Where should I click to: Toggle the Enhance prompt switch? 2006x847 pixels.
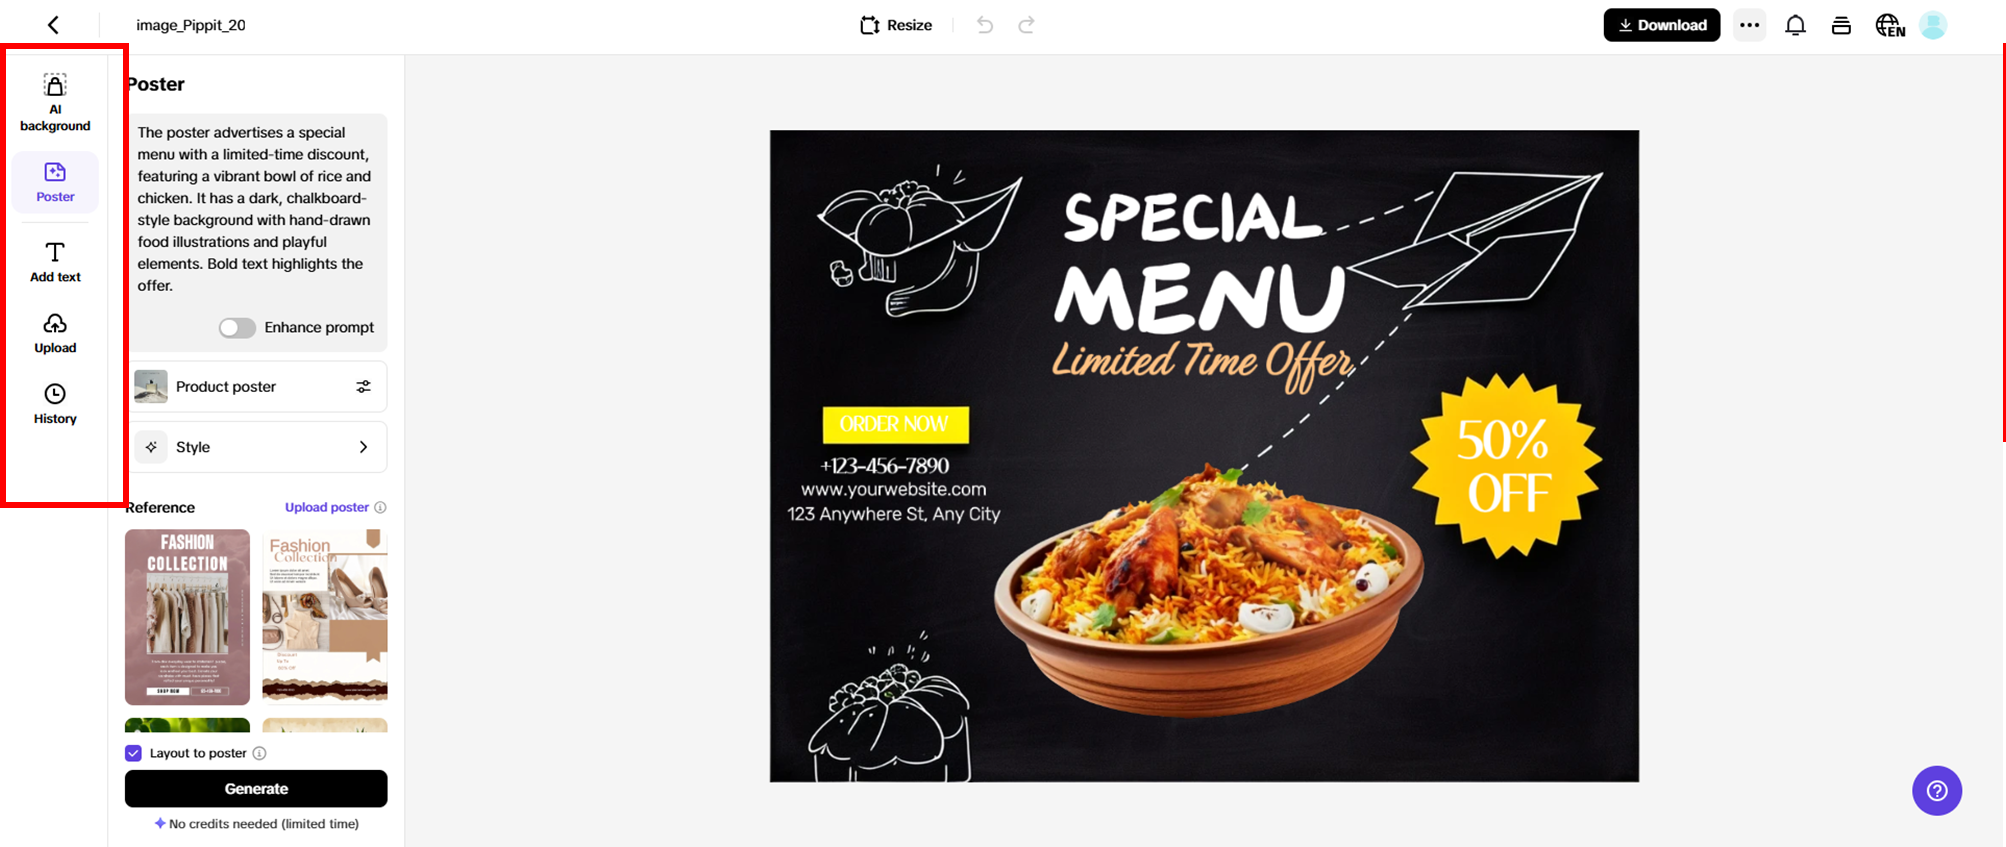click(x=237, y=328)
